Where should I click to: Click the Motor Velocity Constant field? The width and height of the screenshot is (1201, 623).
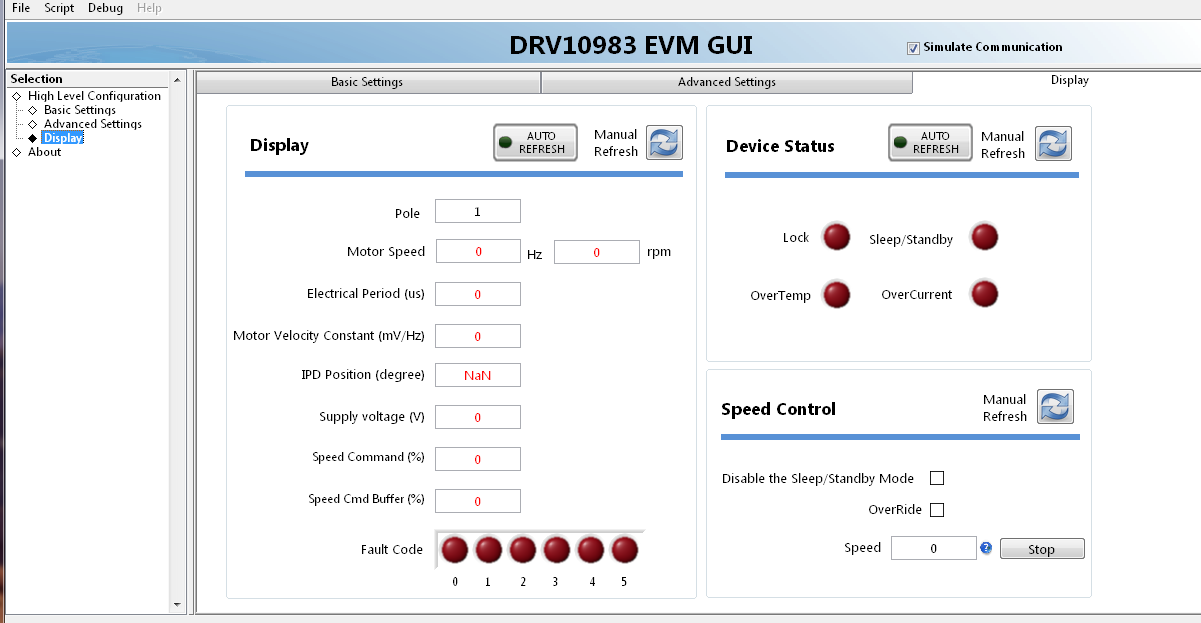pos(478,336)
